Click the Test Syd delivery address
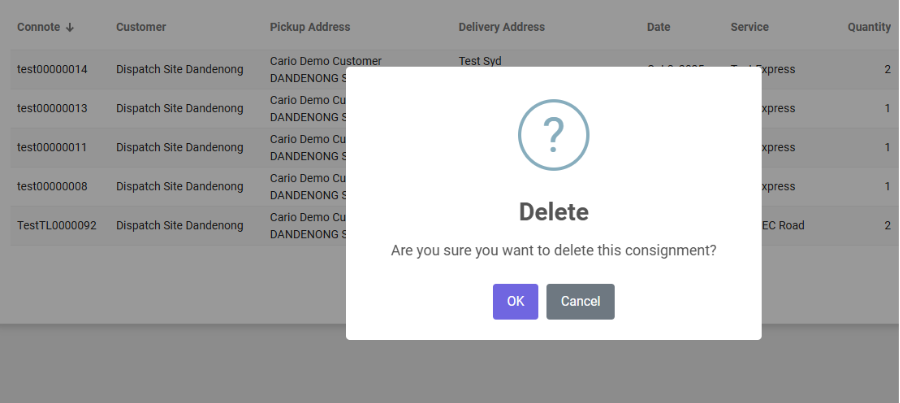900x403 pixels. (480, 61)
